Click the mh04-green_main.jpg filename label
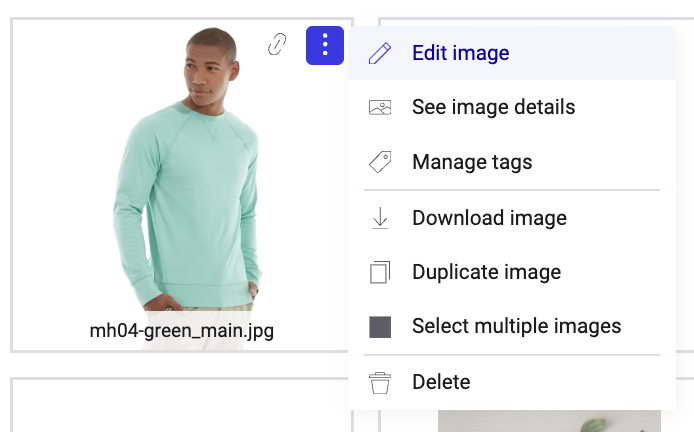The image size is (694, 432). (181, 331)
